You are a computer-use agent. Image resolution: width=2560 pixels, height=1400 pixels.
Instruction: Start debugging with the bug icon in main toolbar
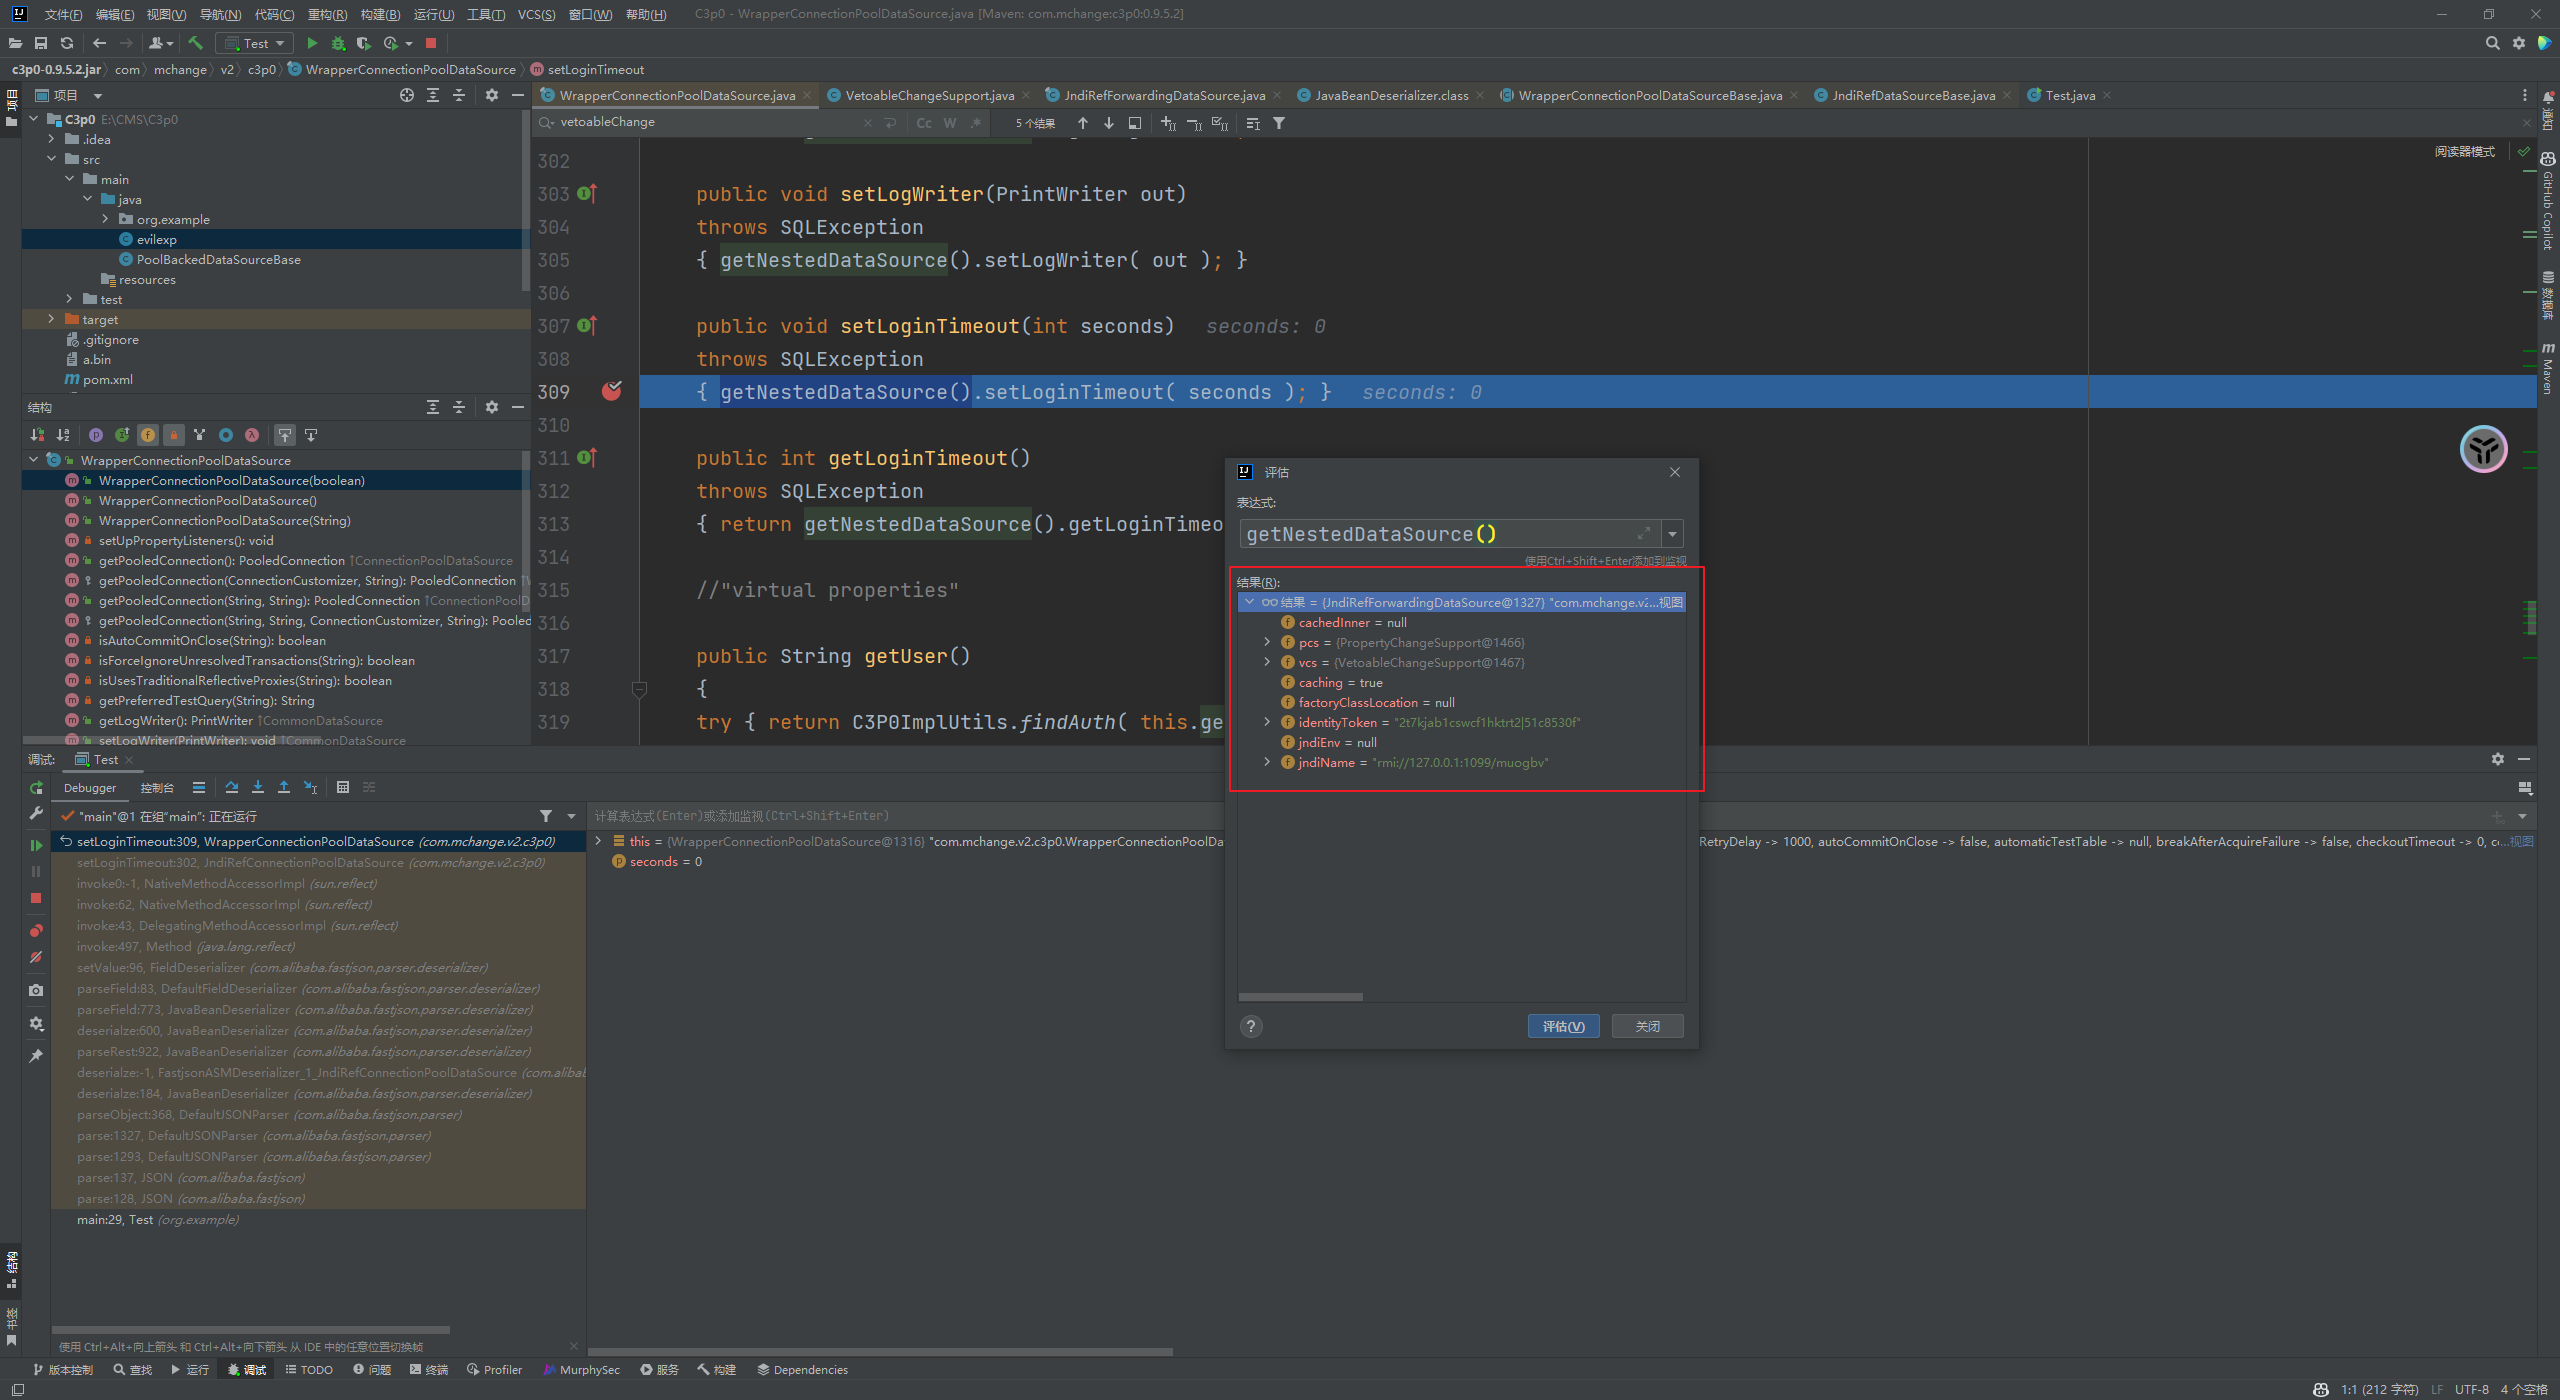tap(338, 43)
